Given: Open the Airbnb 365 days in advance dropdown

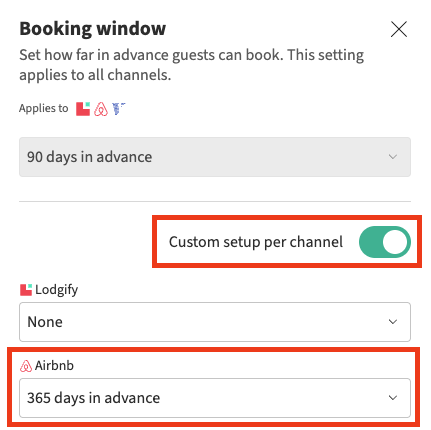Looking at the screenshot, I should (215, 398).
